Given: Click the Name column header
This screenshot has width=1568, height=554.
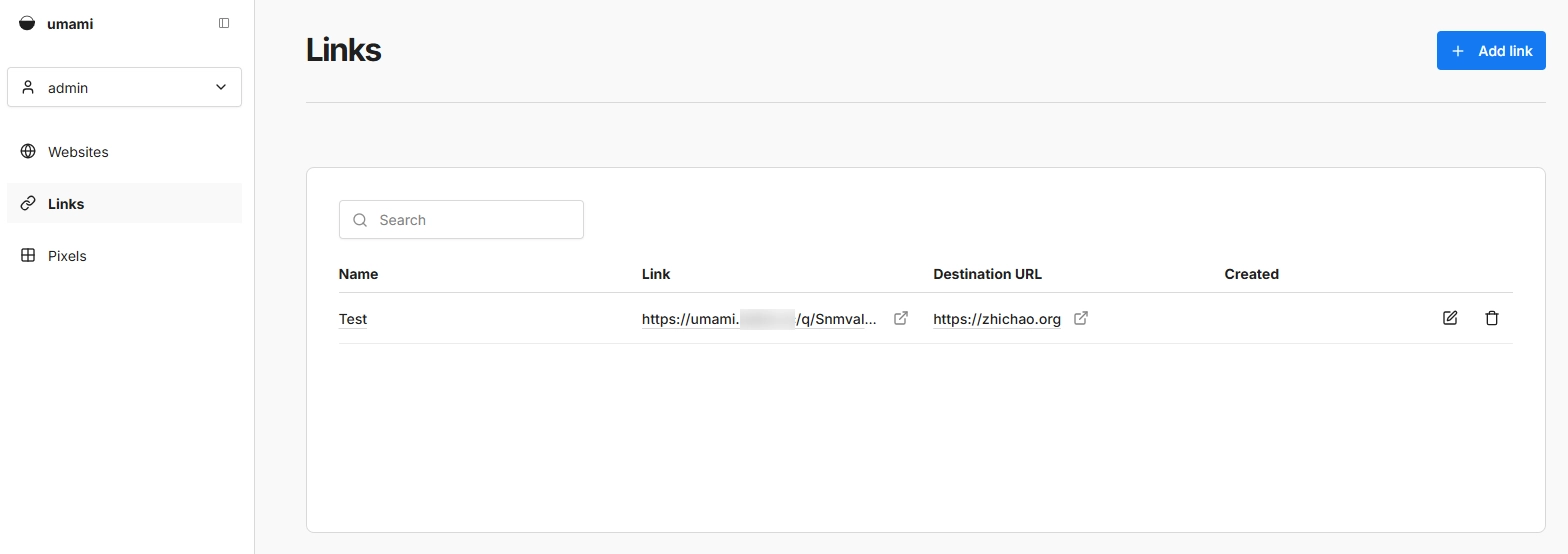Looking at the screenshot, I should point(358,274).
